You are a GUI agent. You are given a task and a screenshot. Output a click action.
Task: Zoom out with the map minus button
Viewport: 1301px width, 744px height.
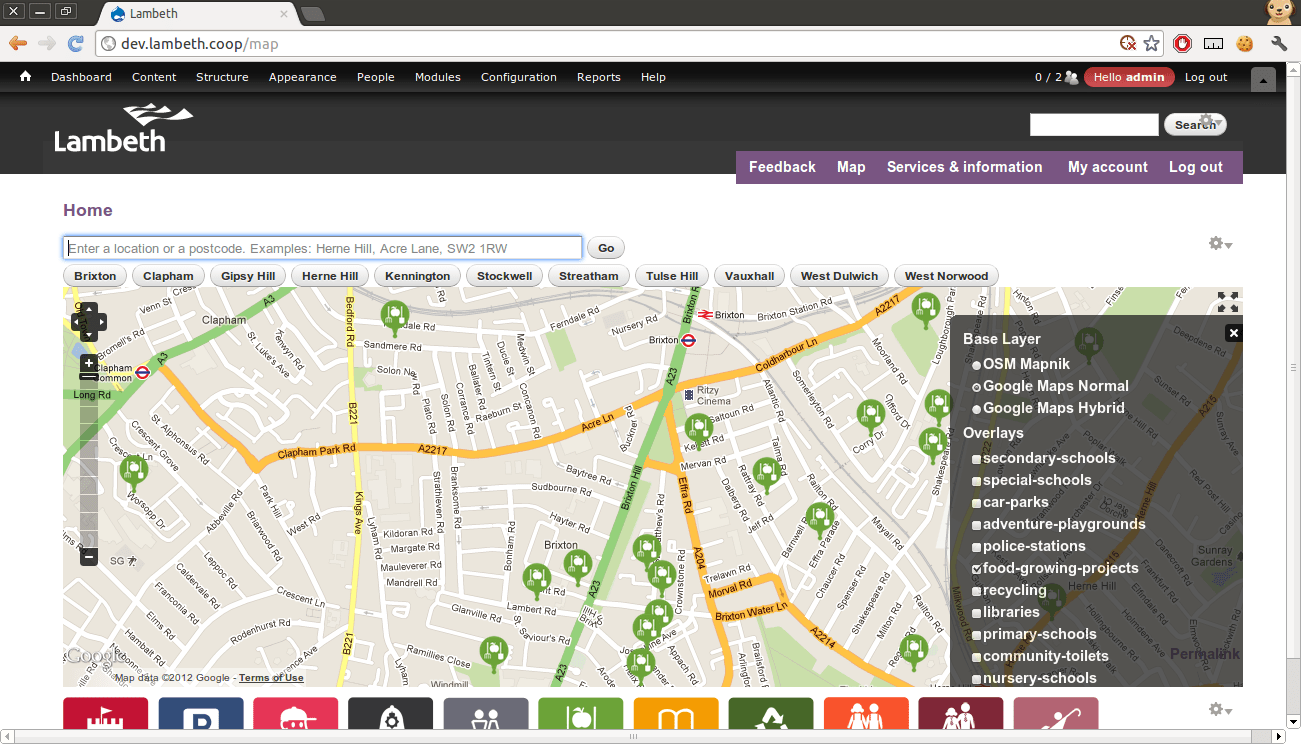[89, 557]
